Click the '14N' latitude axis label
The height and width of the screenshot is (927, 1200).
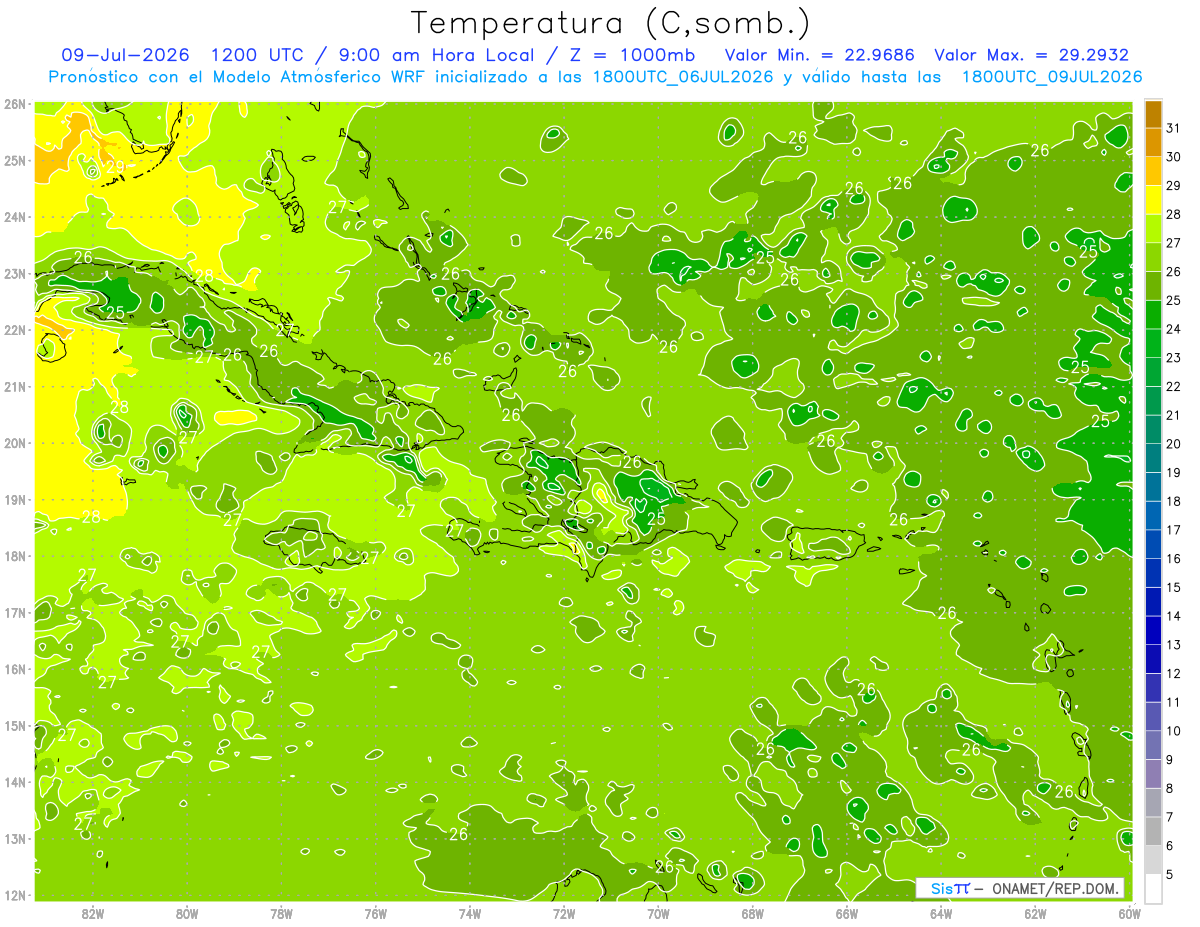[x=15, y=782]
